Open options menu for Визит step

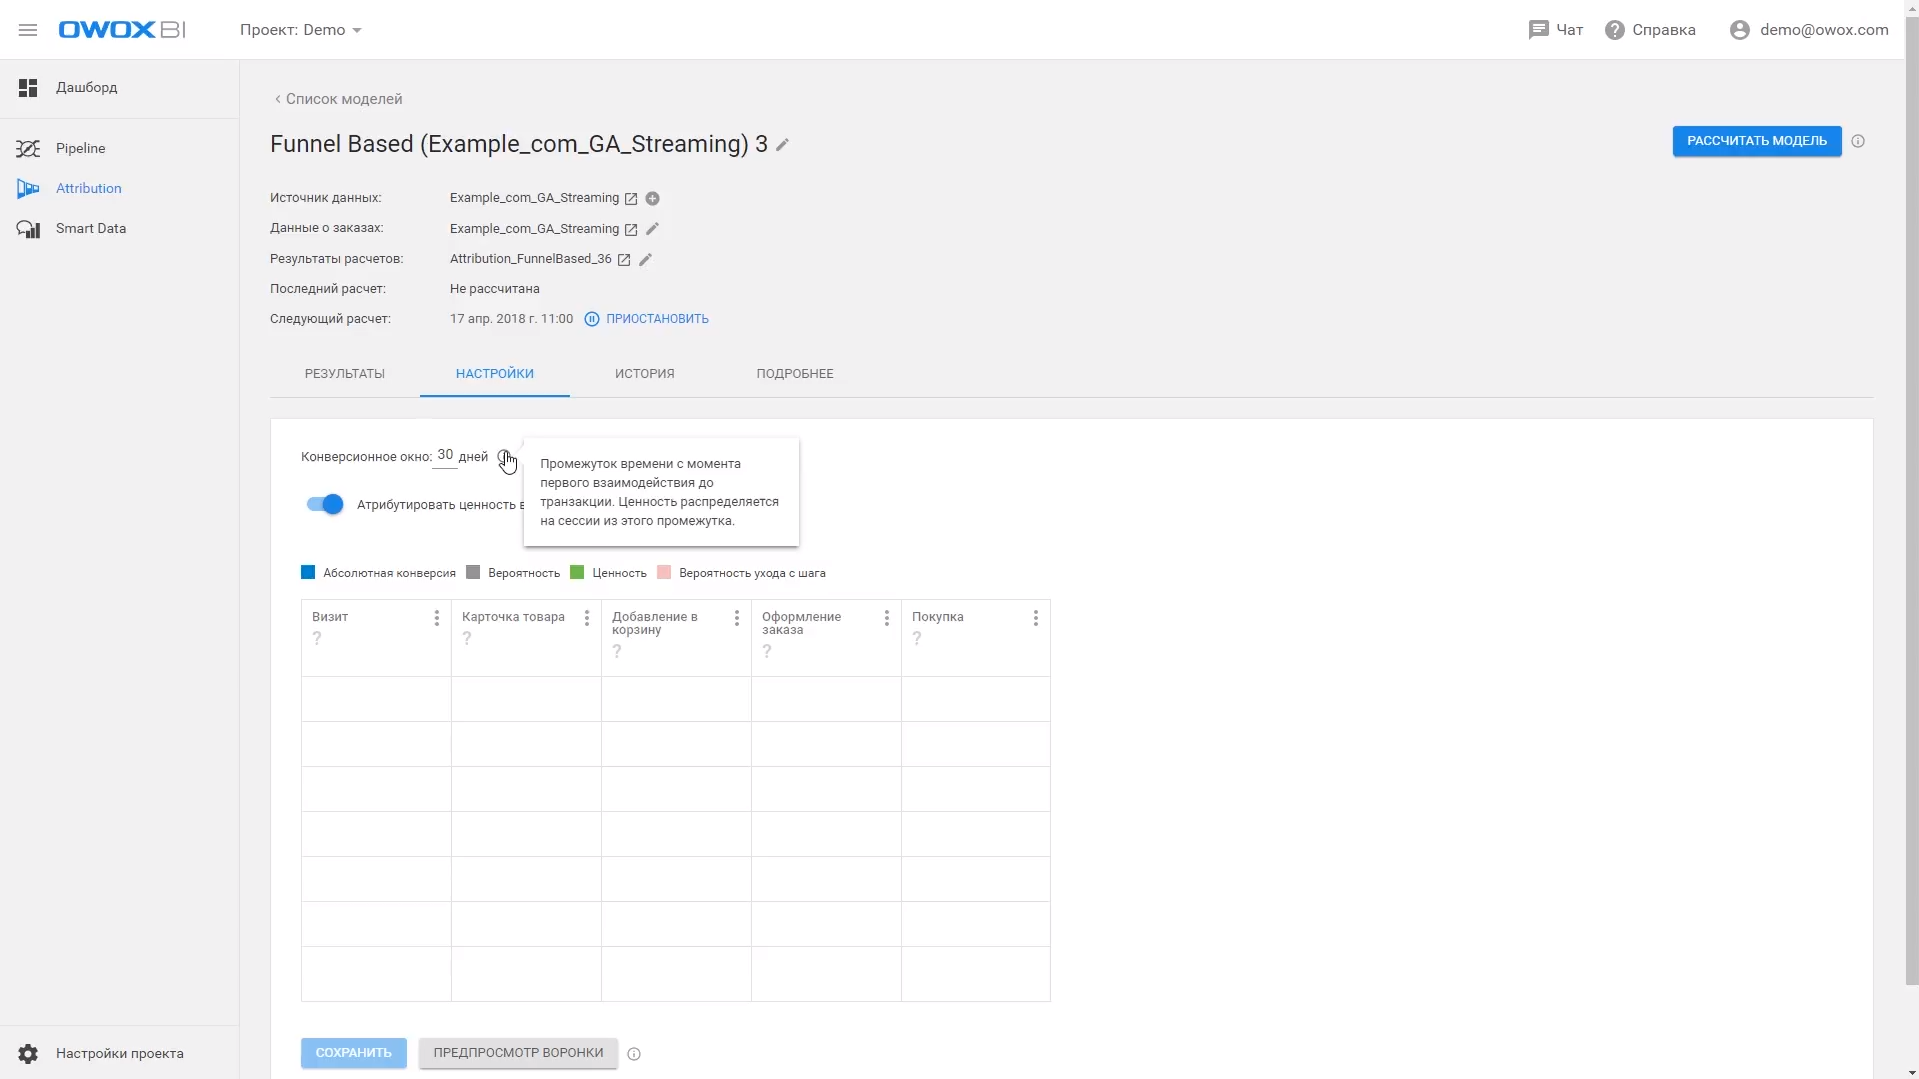(x=437, y=618)
